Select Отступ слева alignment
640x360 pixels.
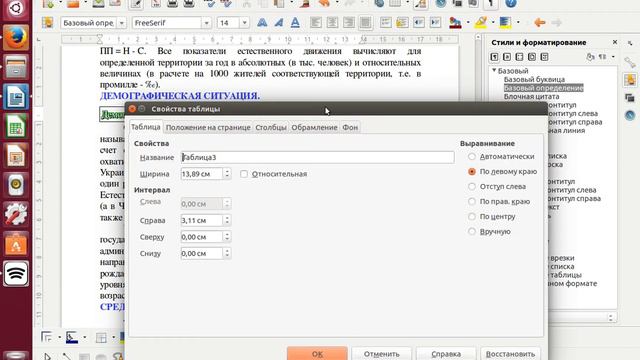click(497, 187)
